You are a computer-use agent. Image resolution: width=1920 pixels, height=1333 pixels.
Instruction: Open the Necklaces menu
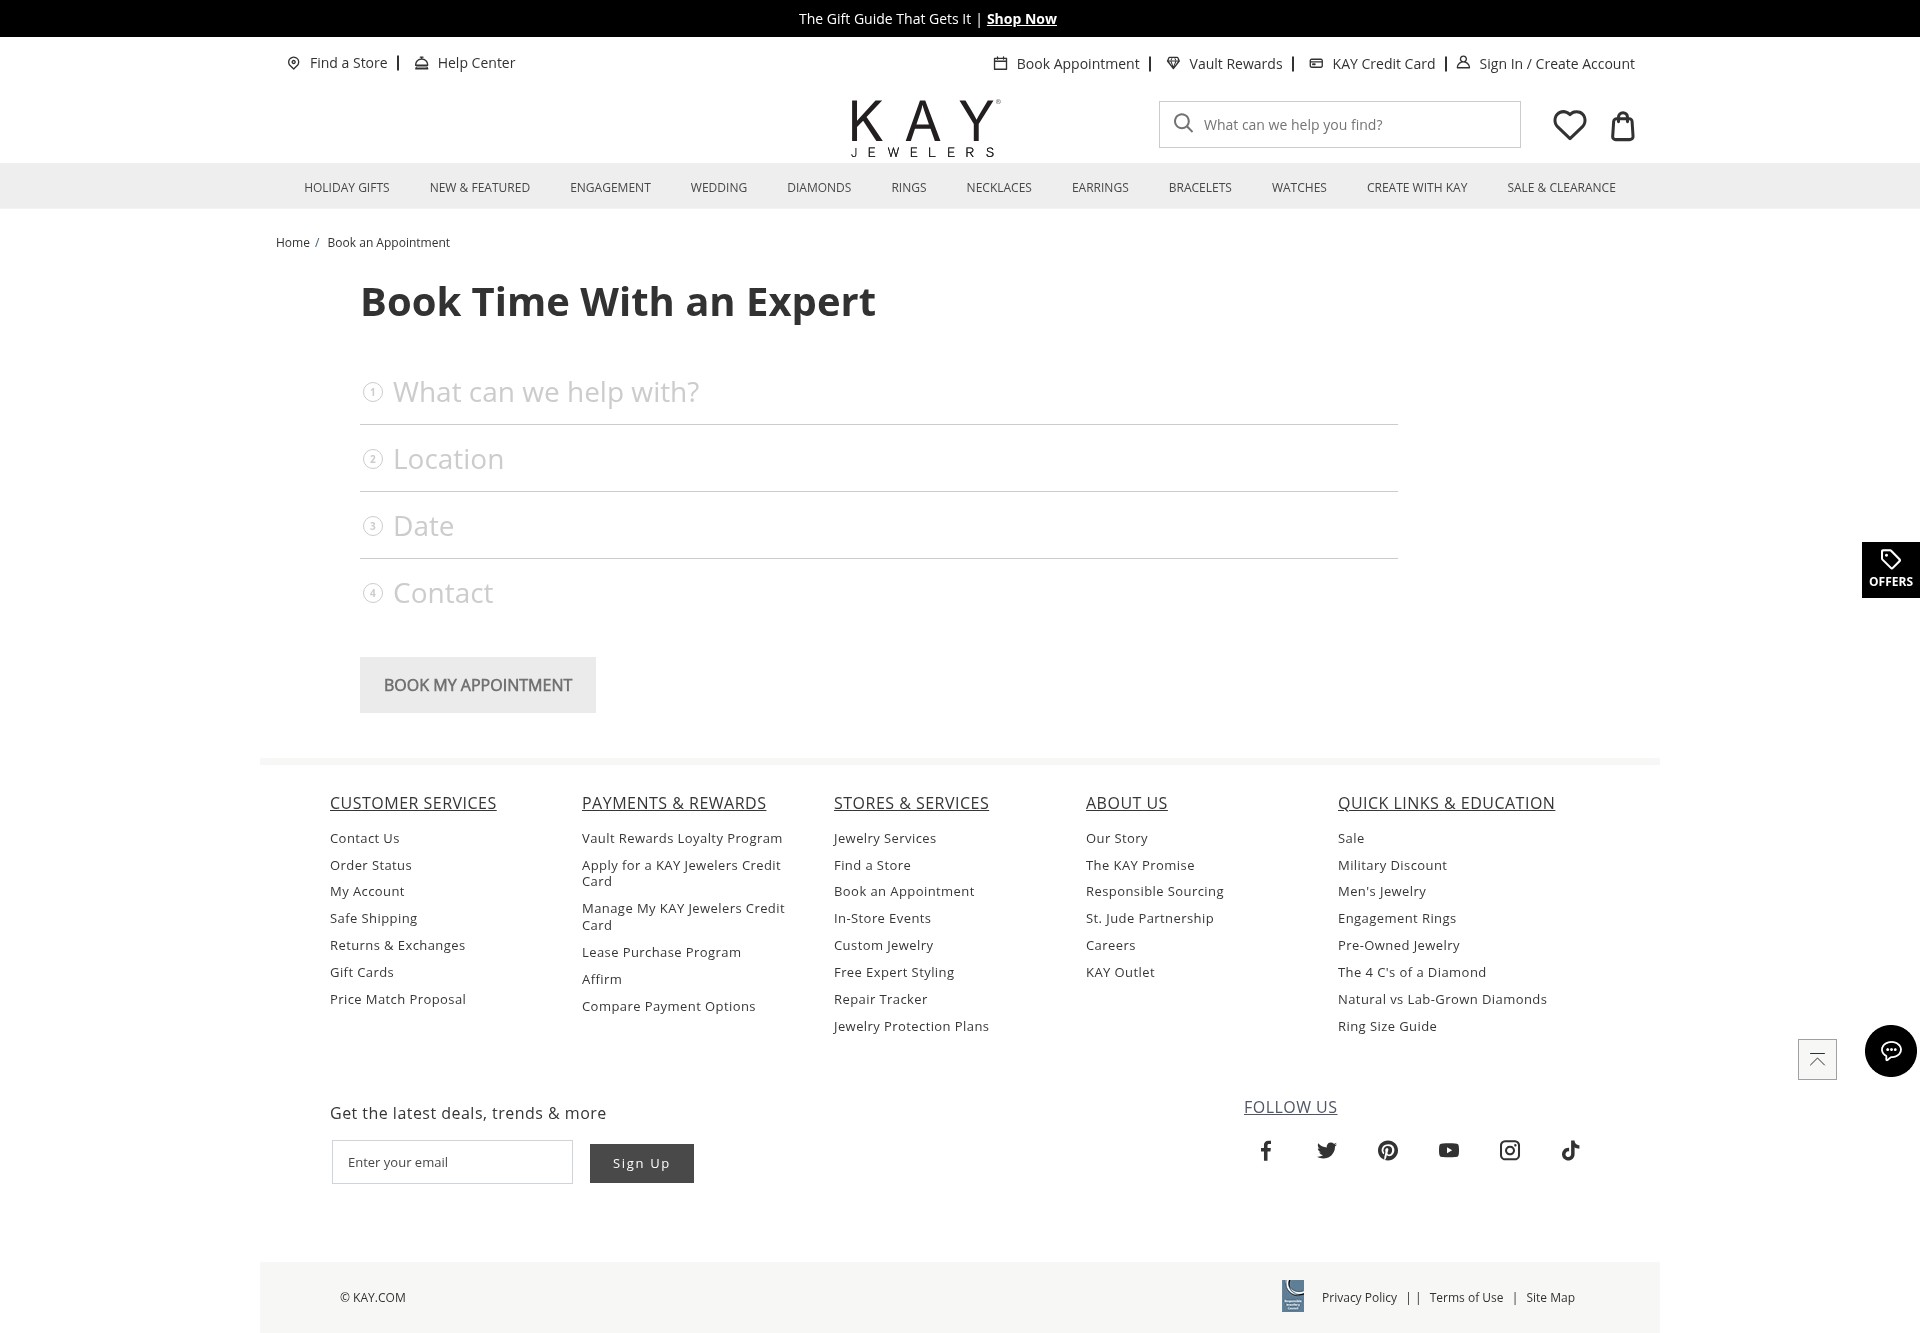(x=999, y=187)
